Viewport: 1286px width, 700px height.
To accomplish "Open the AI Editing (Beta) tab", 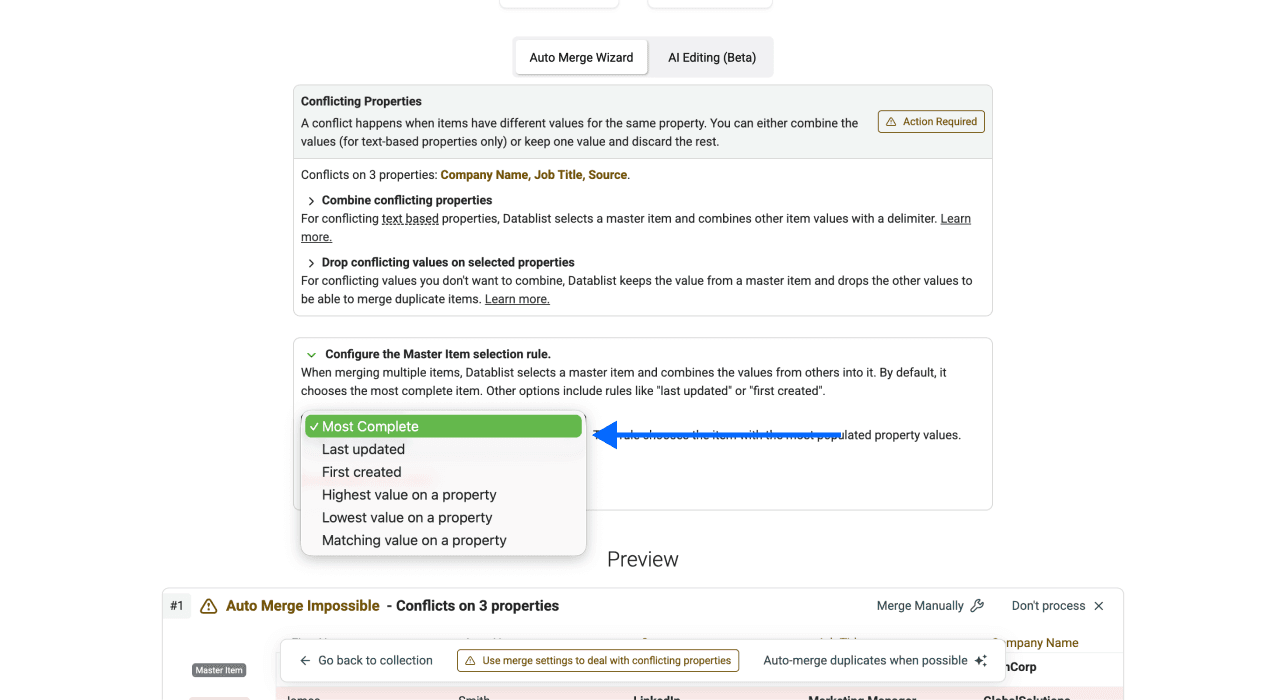I will 711,57.
